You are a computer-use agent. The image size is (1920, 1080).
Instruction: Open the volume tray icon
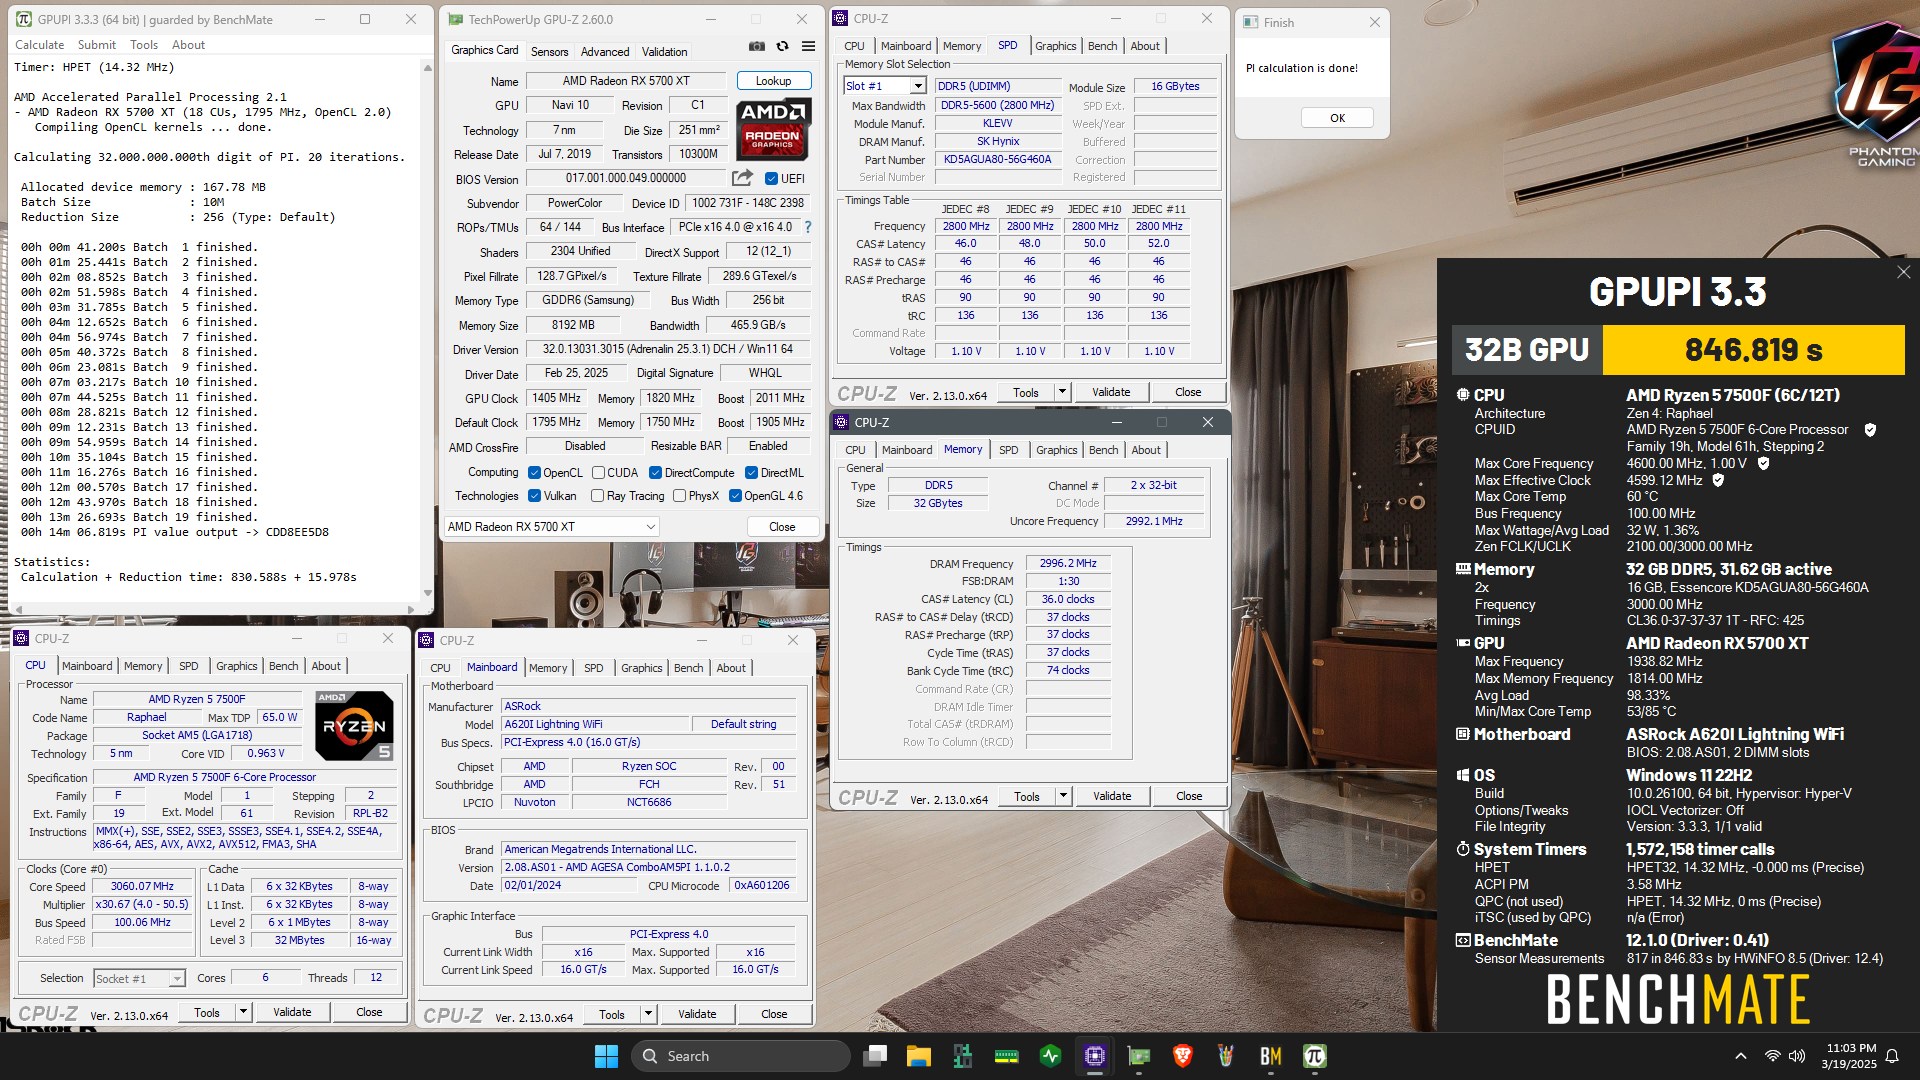pyautogui.click(x=1797, y=1056)
